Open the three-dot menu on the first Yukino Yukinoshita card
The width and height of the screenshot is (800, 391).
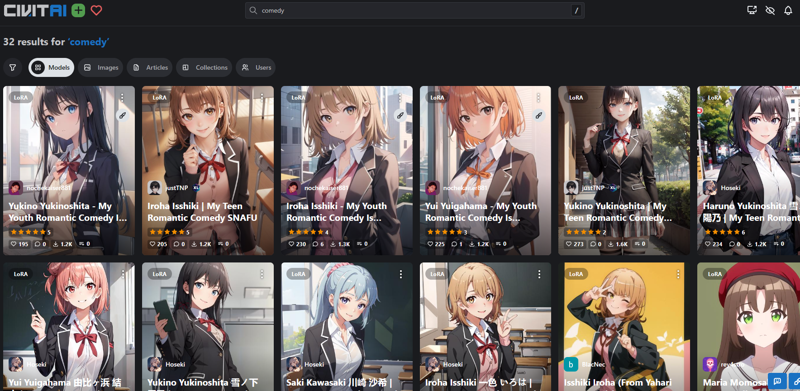click(x=122, y=97)
